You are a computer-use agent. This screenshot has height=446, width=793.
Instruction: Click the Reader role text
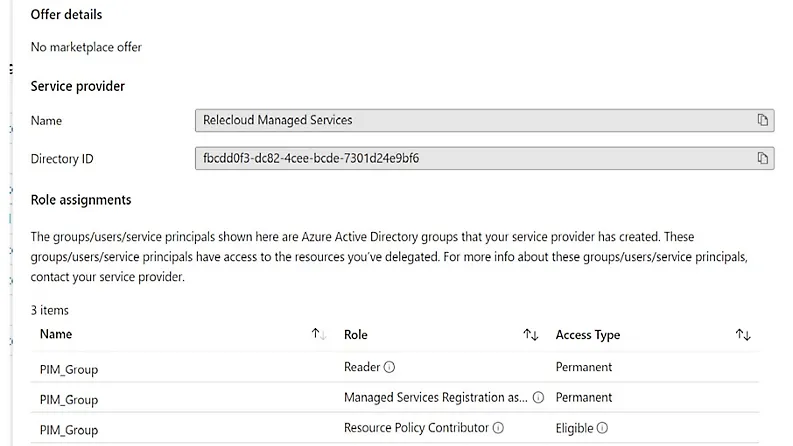tap(362, 367)
